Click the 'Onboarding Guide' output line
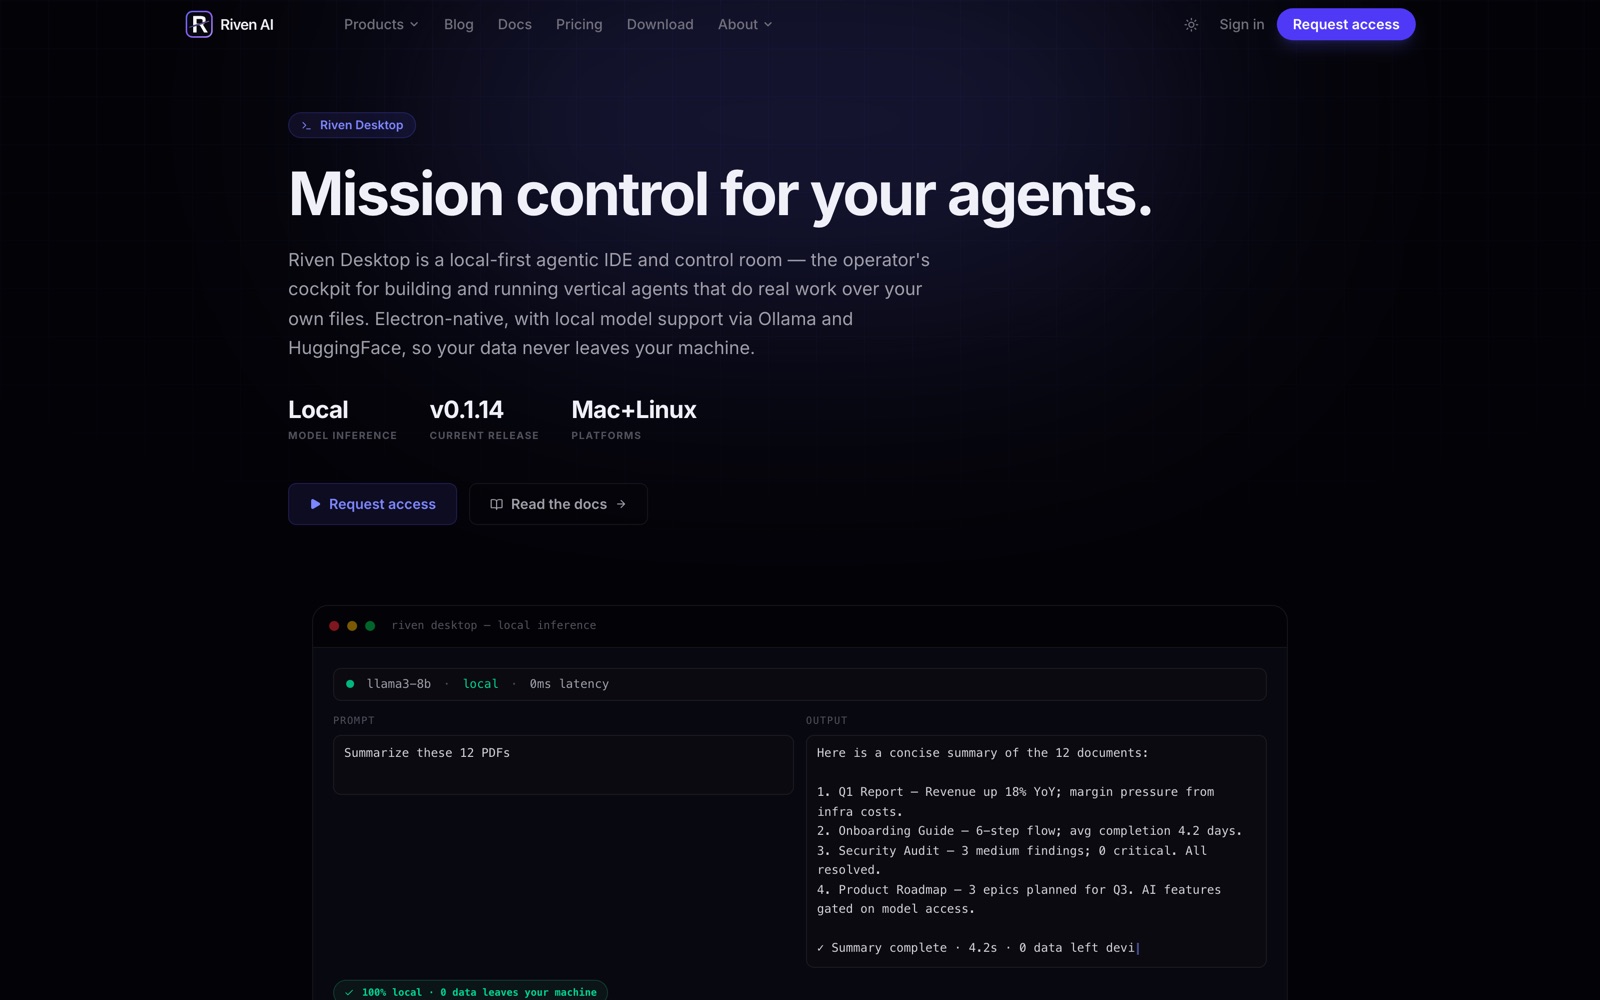The image size is (1600, 1000). pos(1029,831)
